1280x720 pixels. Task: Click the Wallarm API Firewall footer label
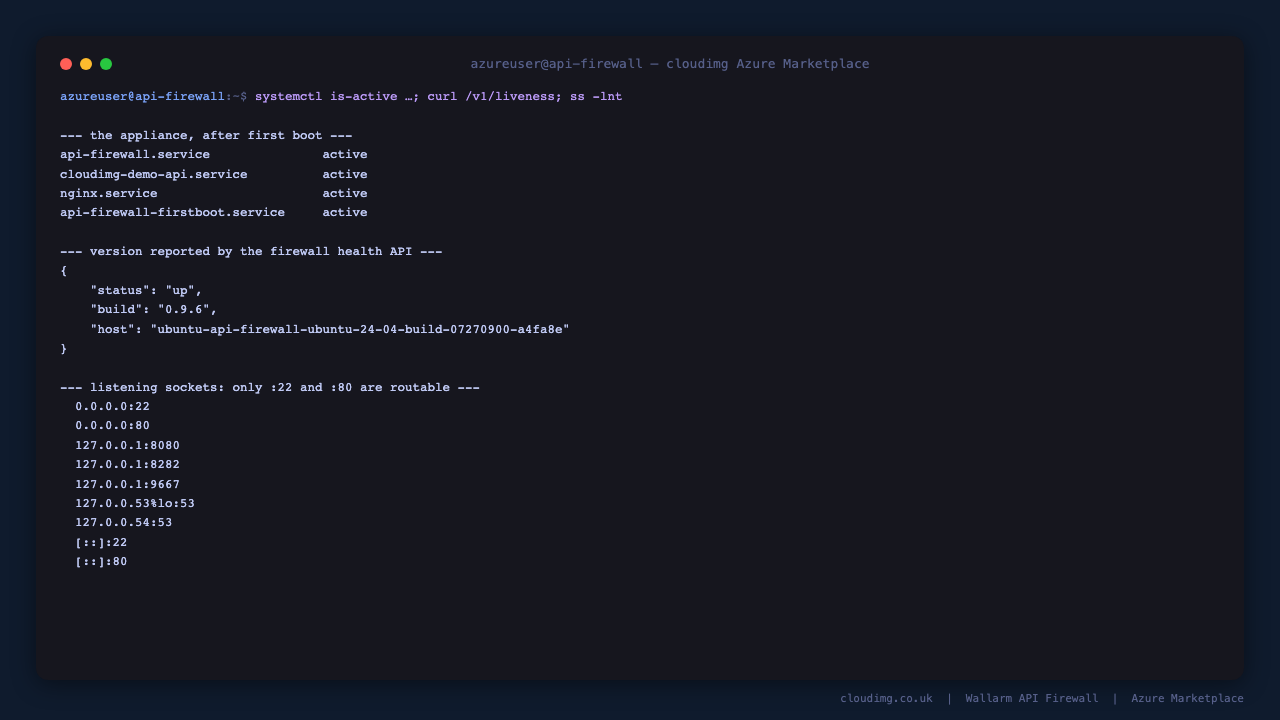tap(1032, 699)
